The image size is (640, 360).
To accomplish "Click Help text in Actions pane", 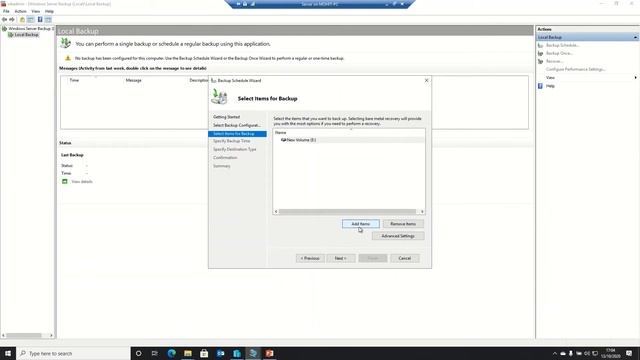I will point(550,86).
